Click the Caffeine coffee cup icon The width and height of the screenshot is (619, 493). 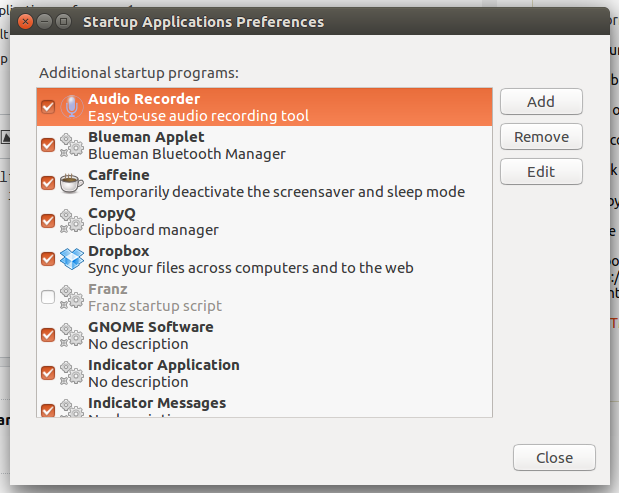(72, 183)
